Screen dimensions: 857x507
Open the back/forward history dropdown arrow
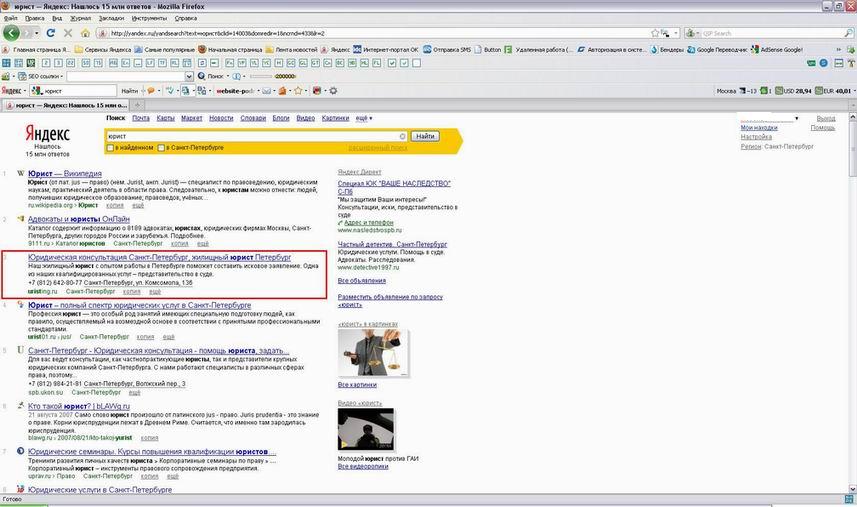tap(37, 33)
